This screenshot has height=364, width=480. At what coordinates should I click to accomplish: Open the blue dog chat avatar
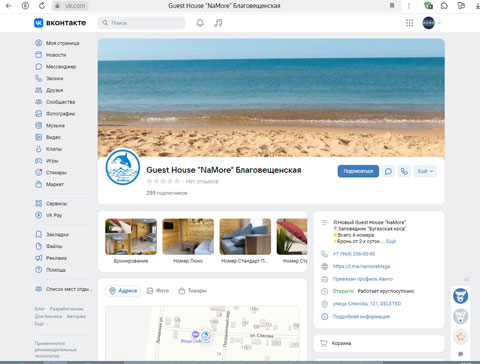(x=460, y=296)
